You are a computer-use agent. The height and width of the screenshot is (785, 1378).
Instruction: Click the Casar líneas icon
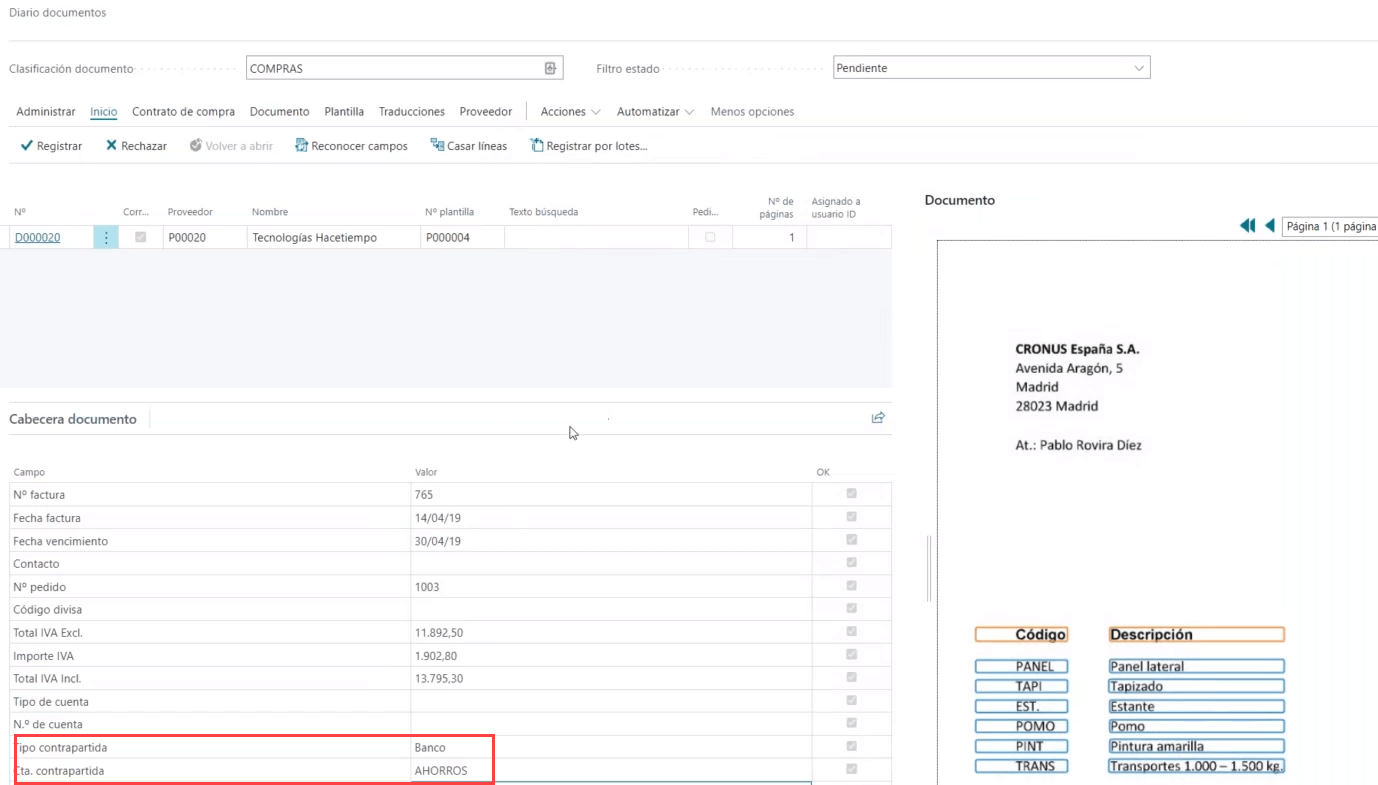(x=437, y=146)
